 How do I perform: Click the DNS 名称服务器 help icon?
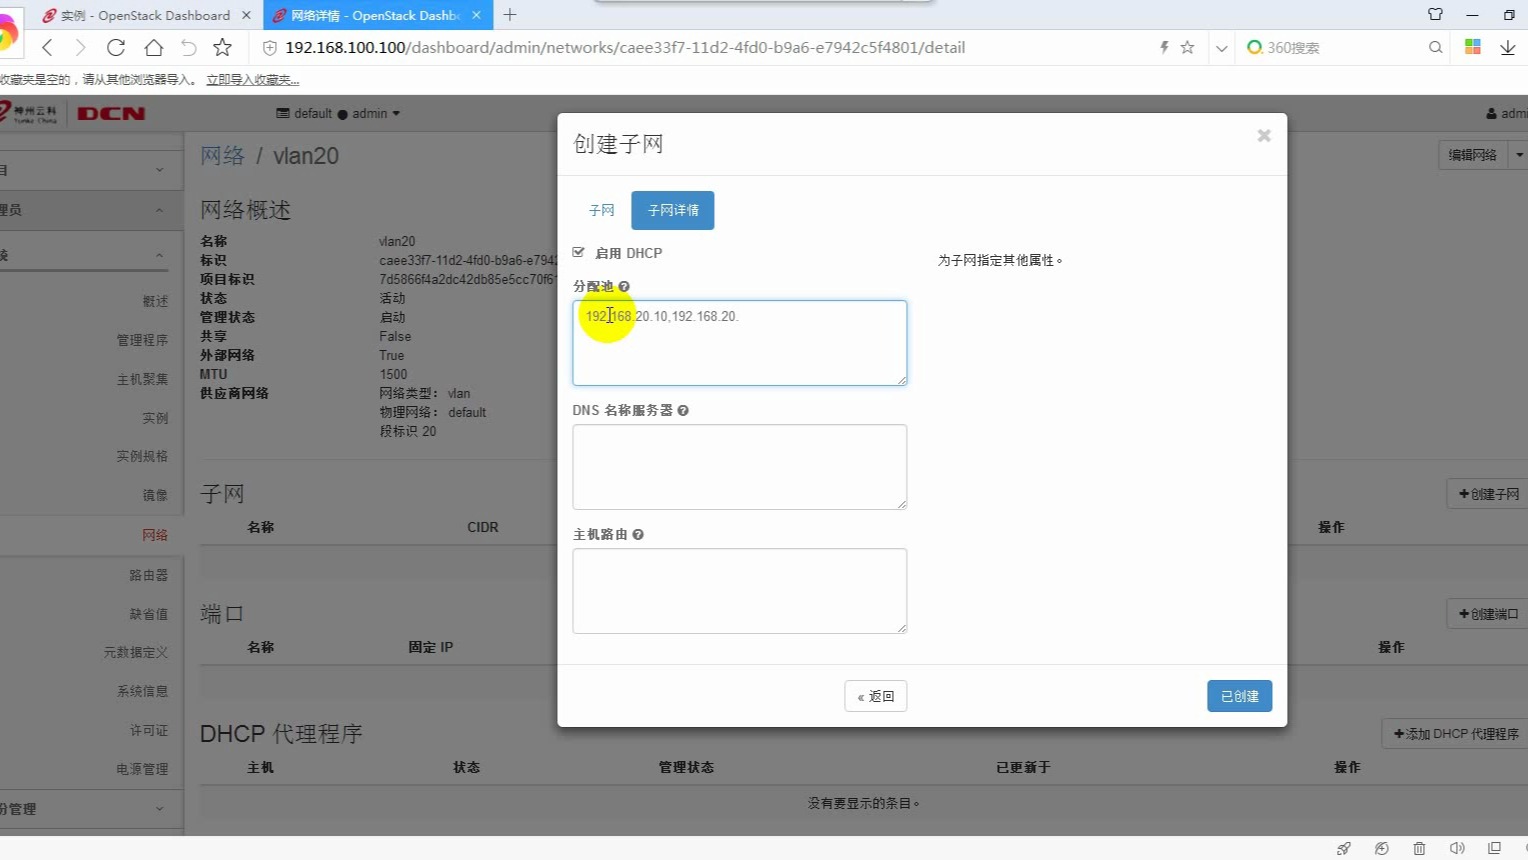pos(683,410)
